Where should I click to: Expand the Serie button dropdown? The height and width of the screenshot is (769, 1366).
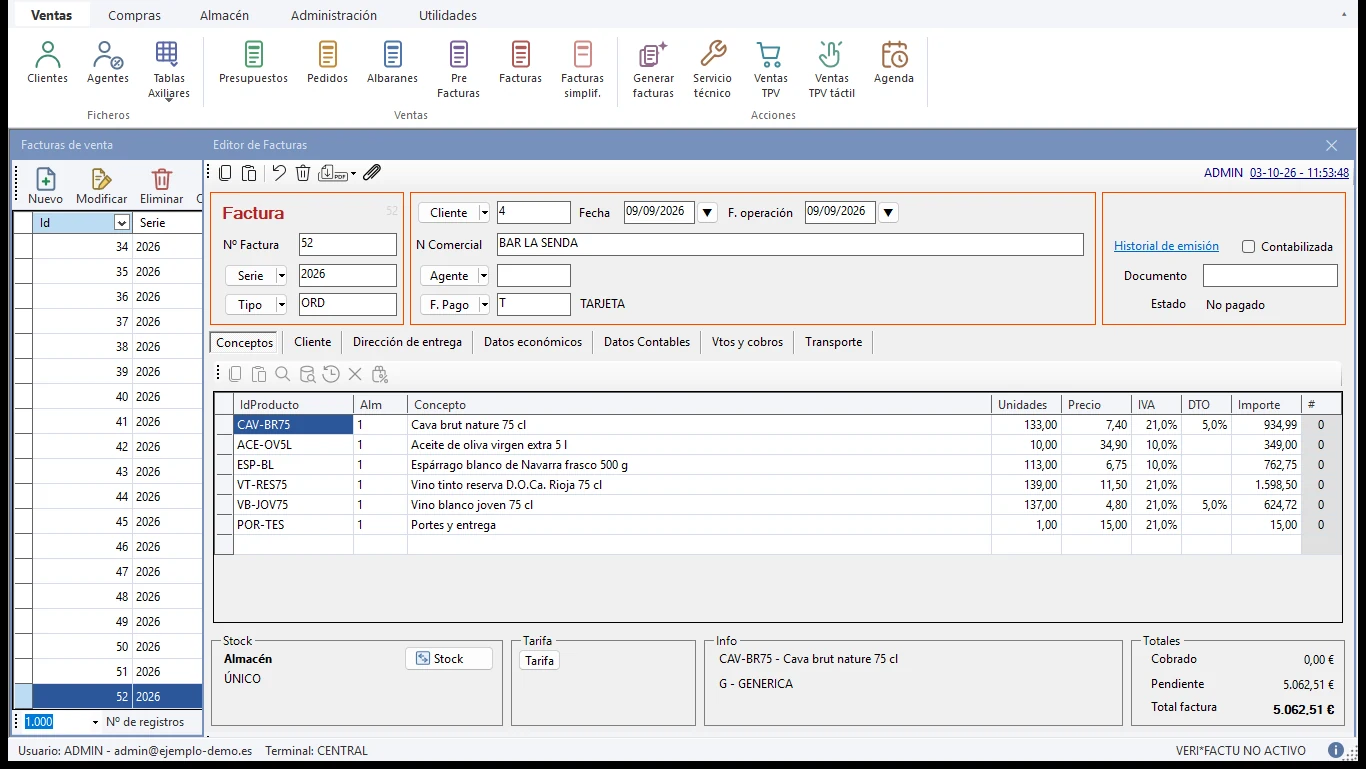click(x=282, y=275)
